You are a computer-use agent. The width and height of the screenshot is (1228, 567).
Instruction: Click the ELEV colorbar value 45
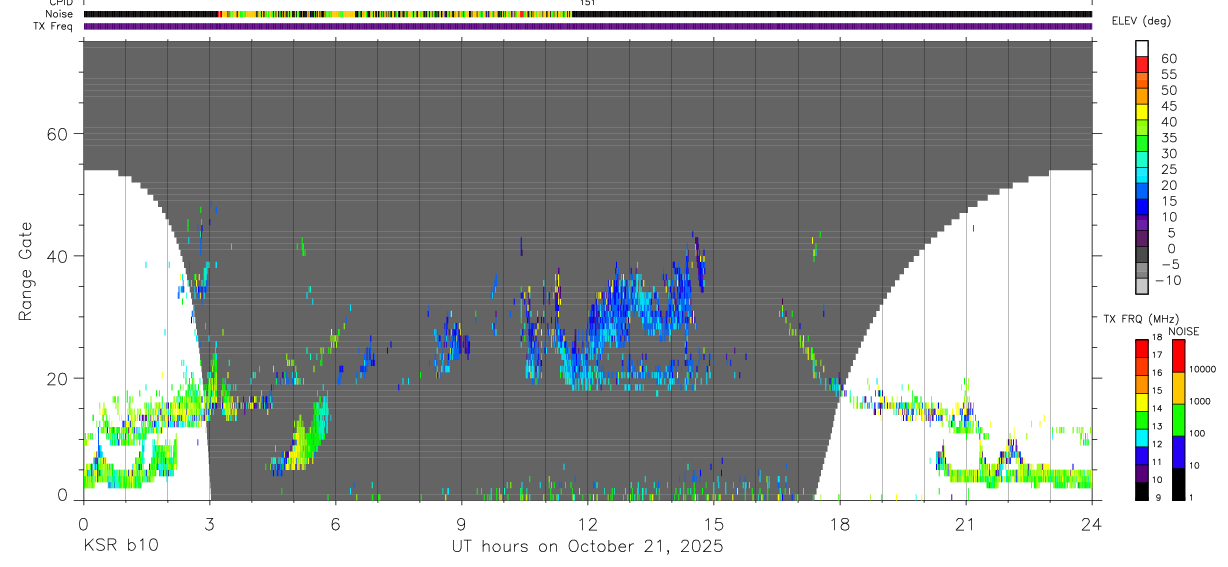[1167, 106]
